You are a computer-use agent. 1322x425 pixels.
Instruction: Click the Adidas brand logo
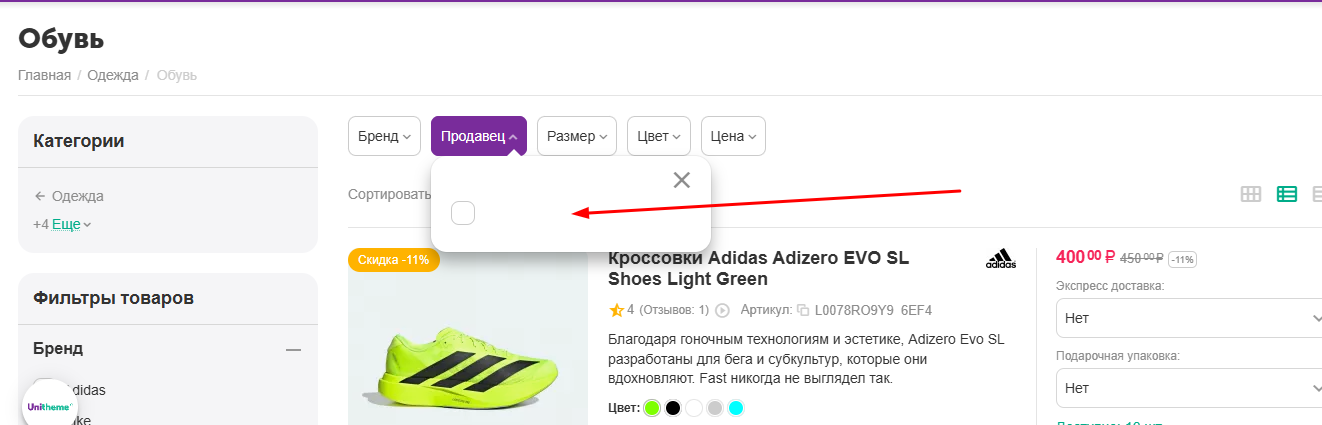pyautogui.click(x=1000, y=260)
